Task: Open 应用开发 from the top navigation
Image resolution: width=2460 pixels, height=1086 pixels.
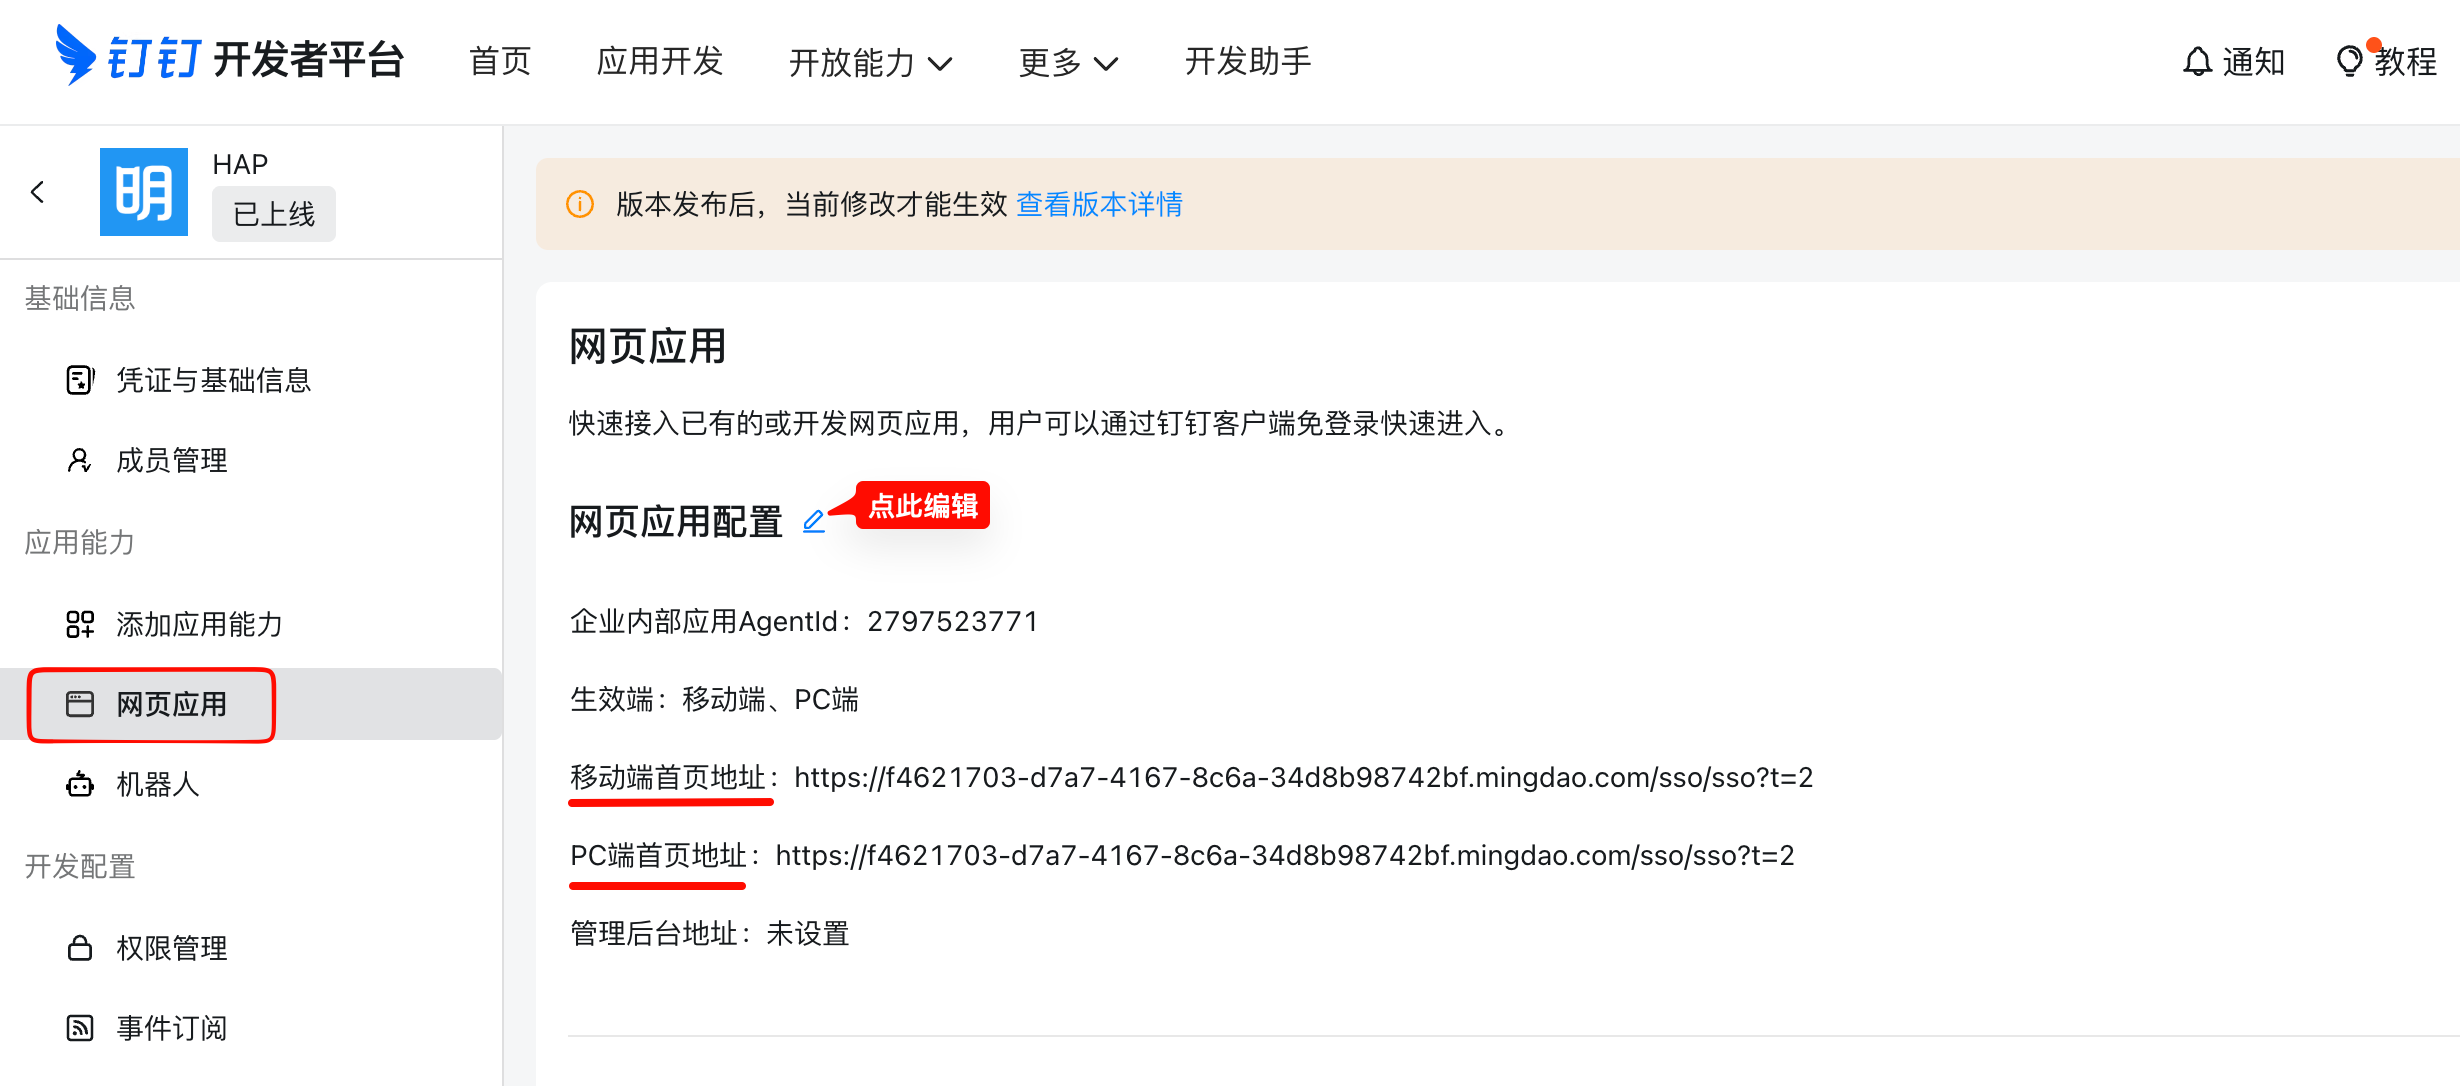Action: click(660, 61)
